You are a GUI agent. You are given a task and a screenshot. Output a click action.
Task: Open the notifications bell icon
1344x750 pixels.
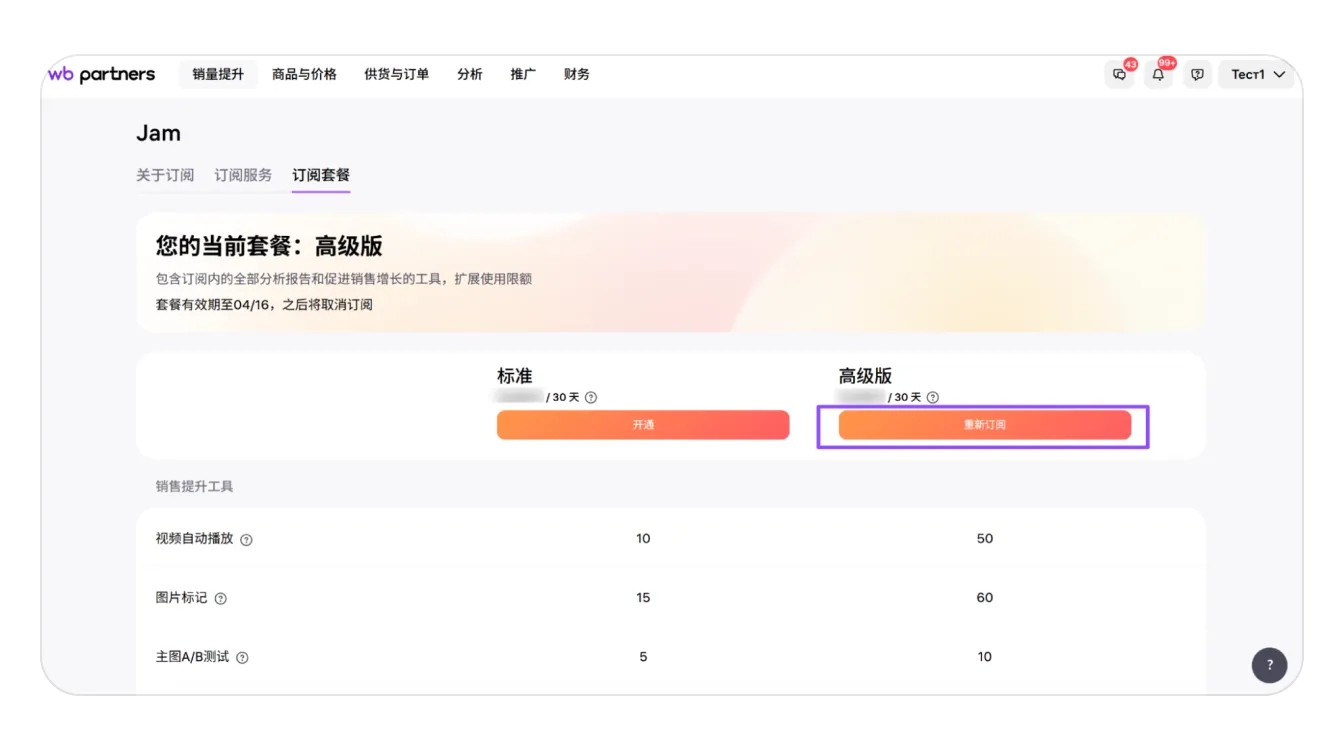(1158, 74)
